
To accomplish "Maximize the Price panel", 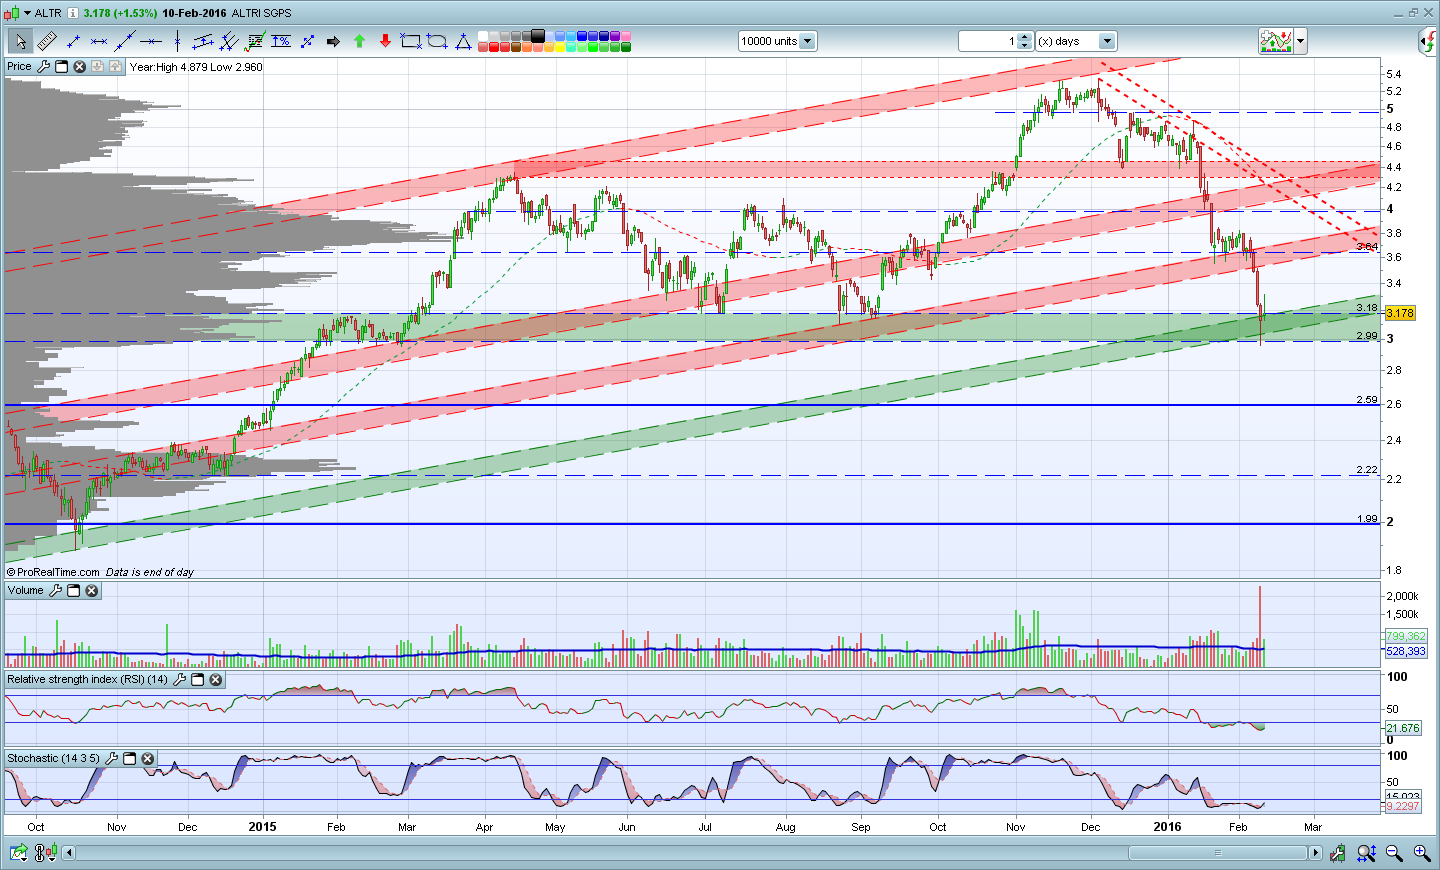I will pos(61,66).
